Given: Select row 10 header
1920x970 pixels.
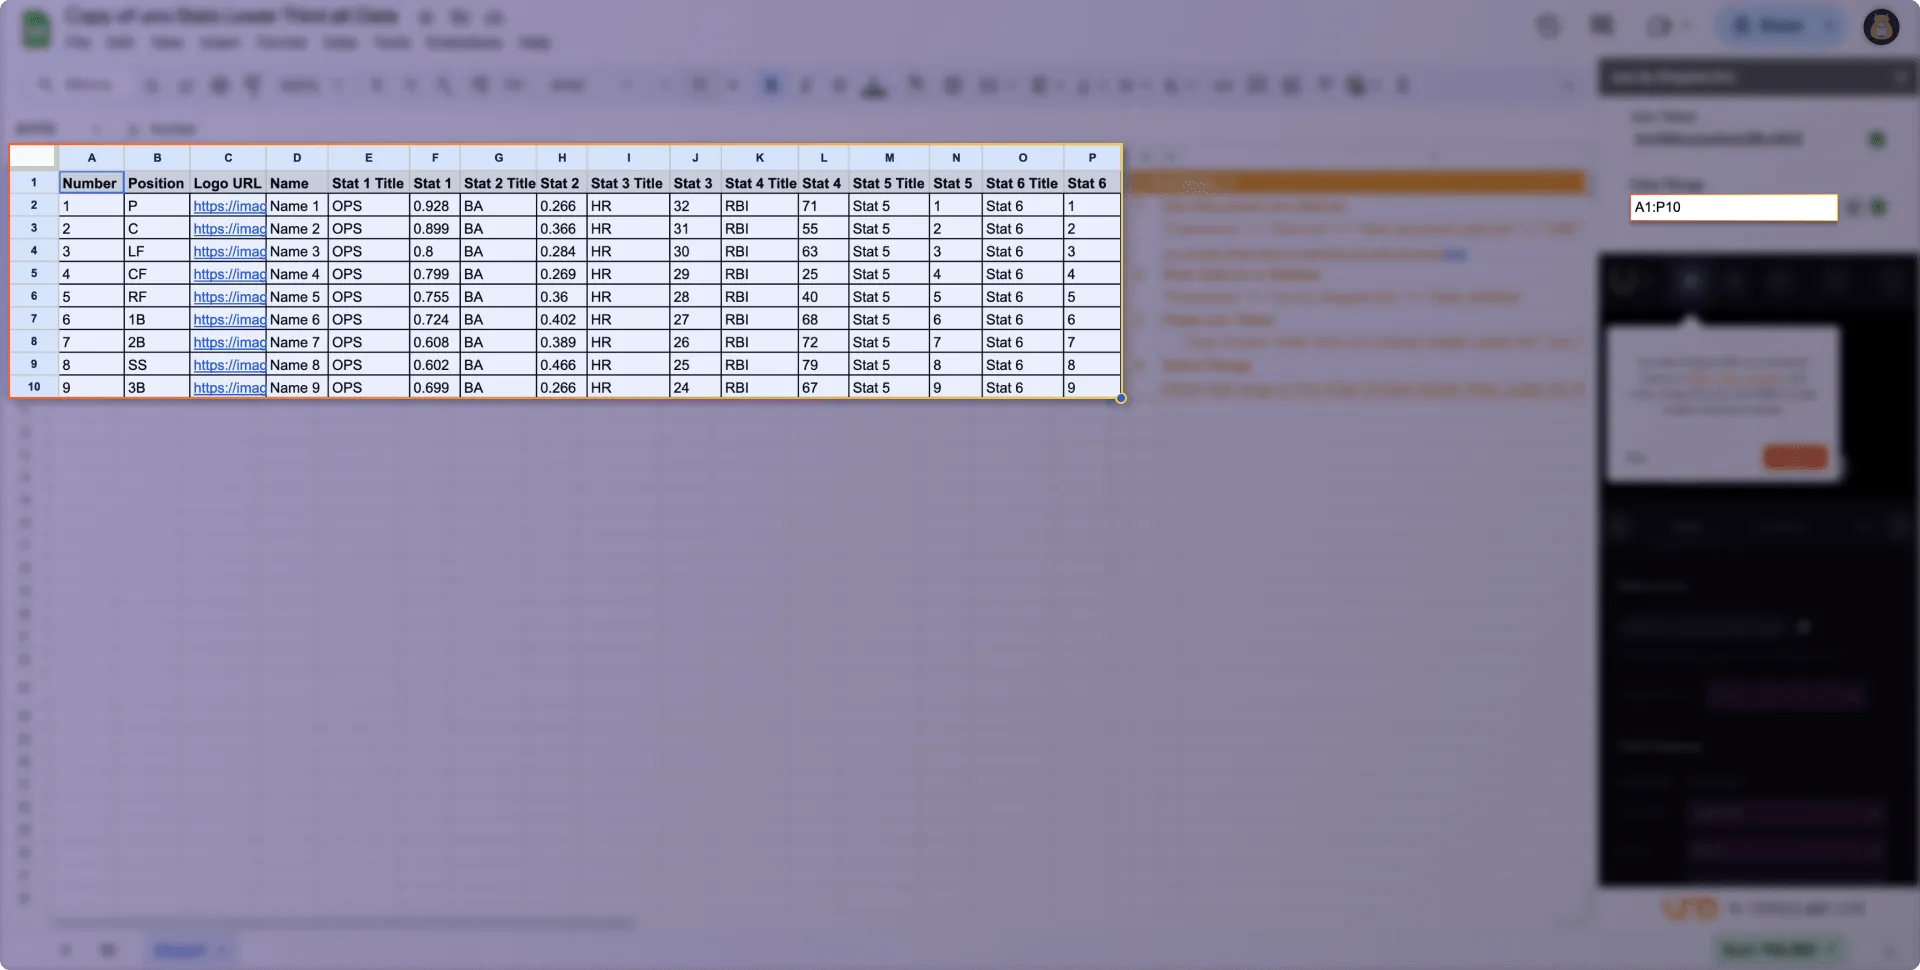Looking at the screenshot, I should [34, 387].
